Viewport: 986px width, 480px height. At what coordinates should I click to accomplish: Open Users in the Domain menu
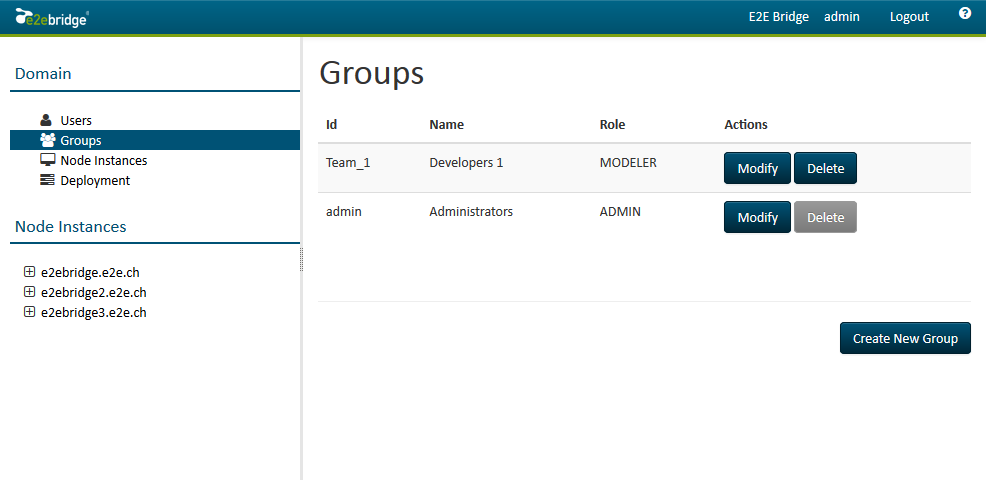coord(76,120)
